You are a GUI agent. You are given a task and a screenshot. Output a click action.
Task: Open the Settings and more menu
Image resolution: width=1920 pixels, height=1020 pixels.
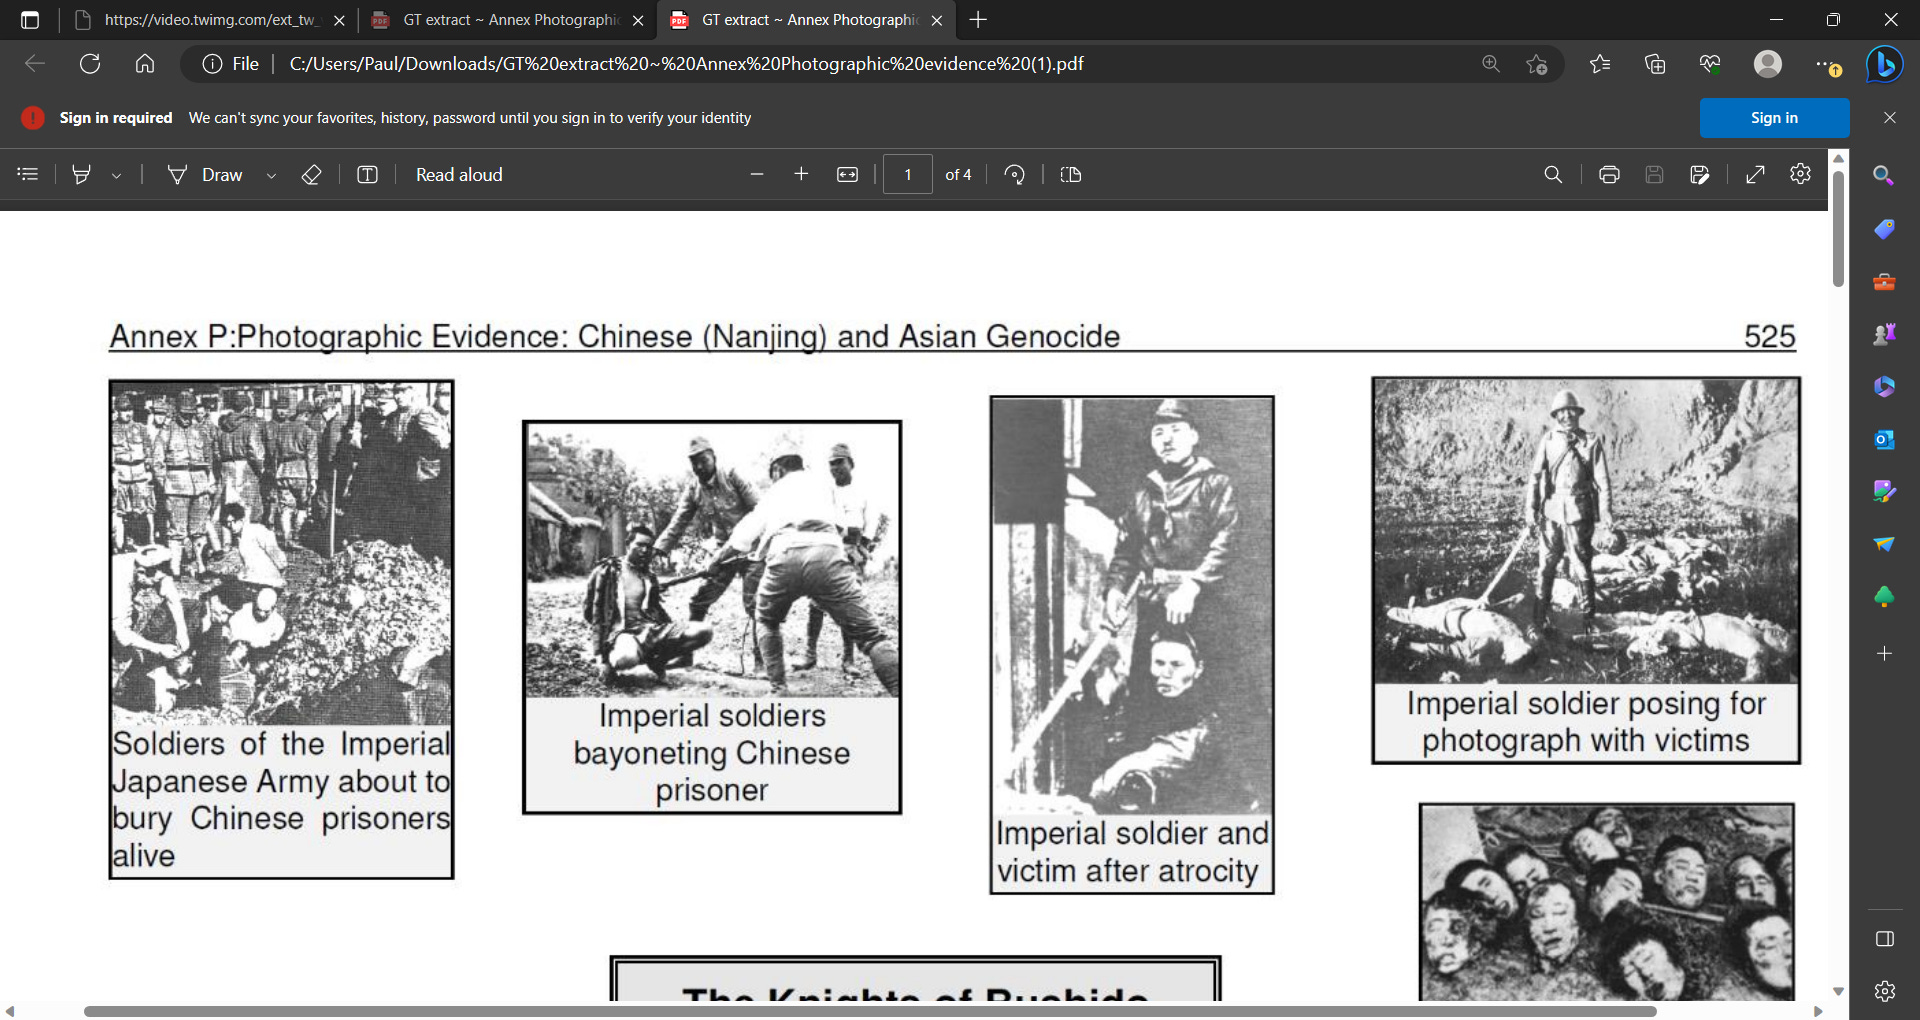pyautogui.click(x=1828, y=64)
